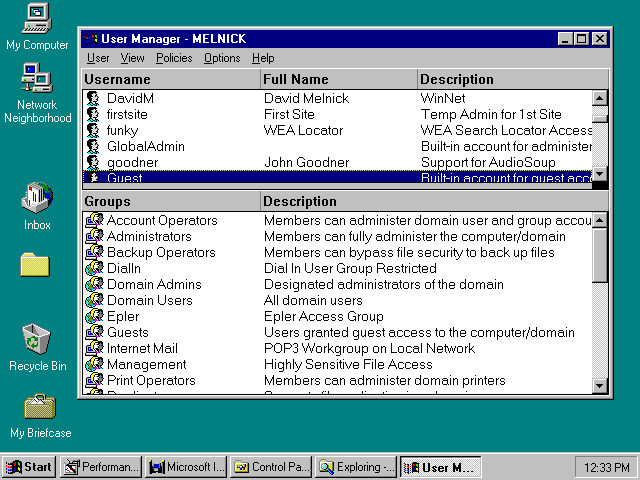Click the All domain users description
This screenshot has width=640, height=480.
point(313,300)
